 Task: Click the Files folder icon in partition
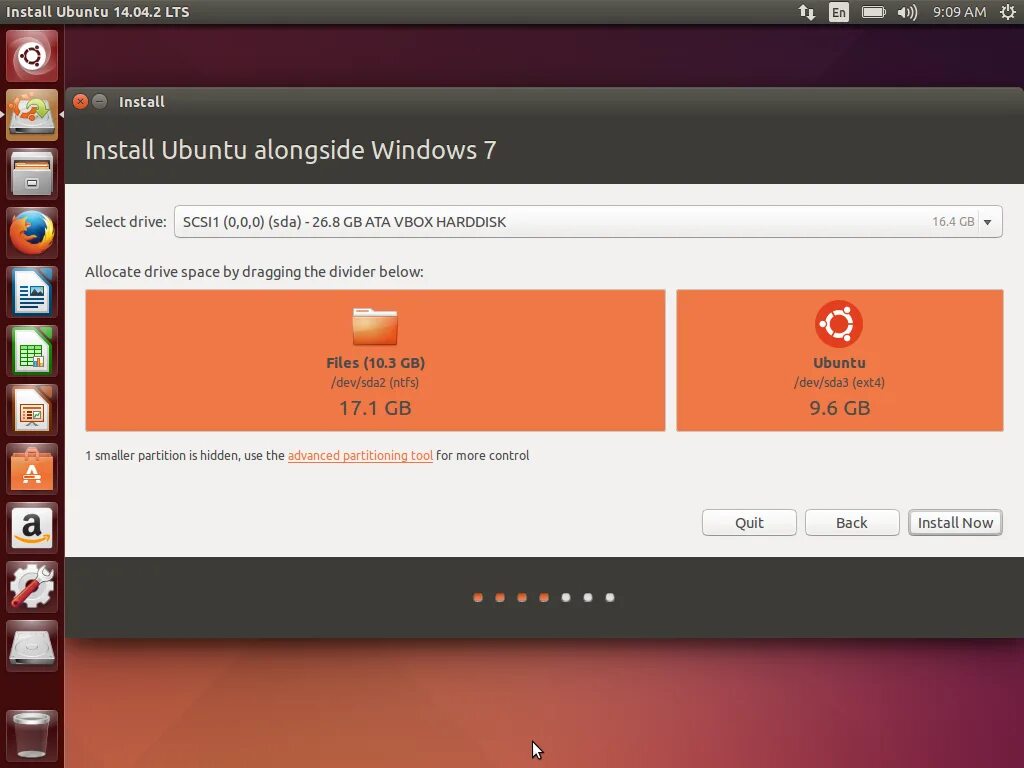(x=375, y=326)
